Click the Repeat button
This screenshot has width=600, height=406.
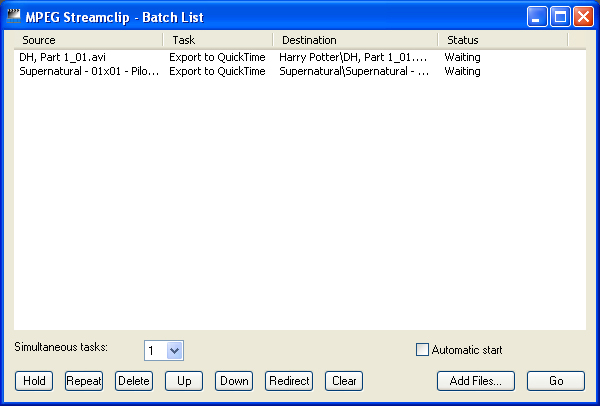coord(84,381)
